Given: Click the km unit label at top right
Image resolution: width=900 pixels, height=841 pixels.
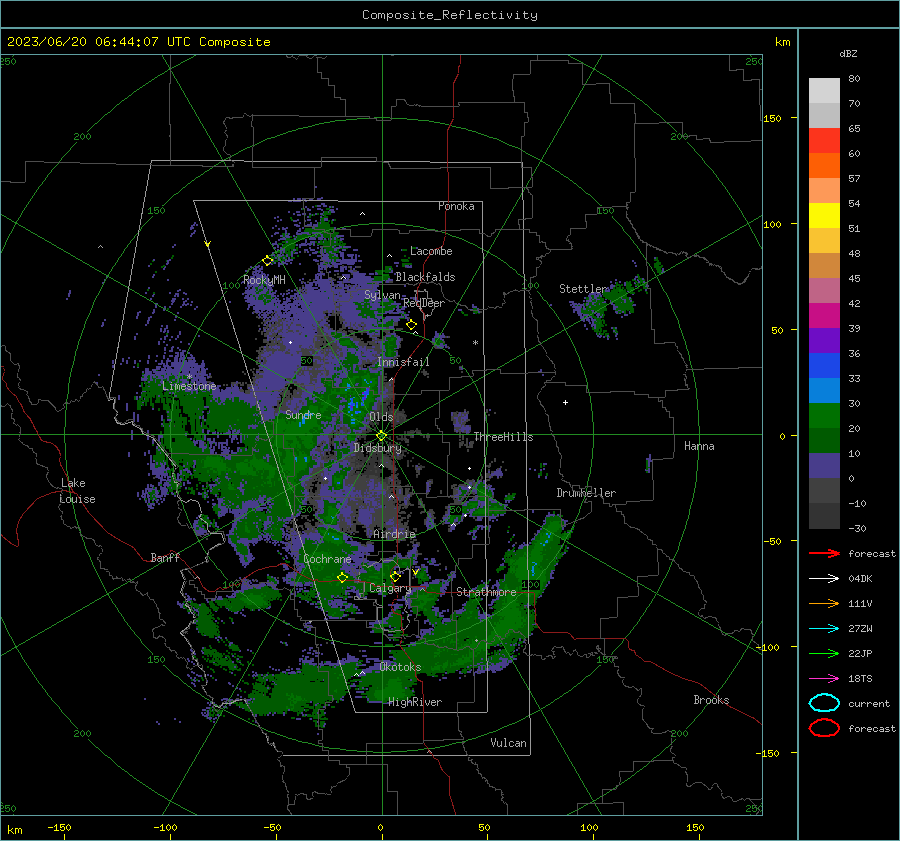Looking at the screenshot, I should [x=782, y=42].
